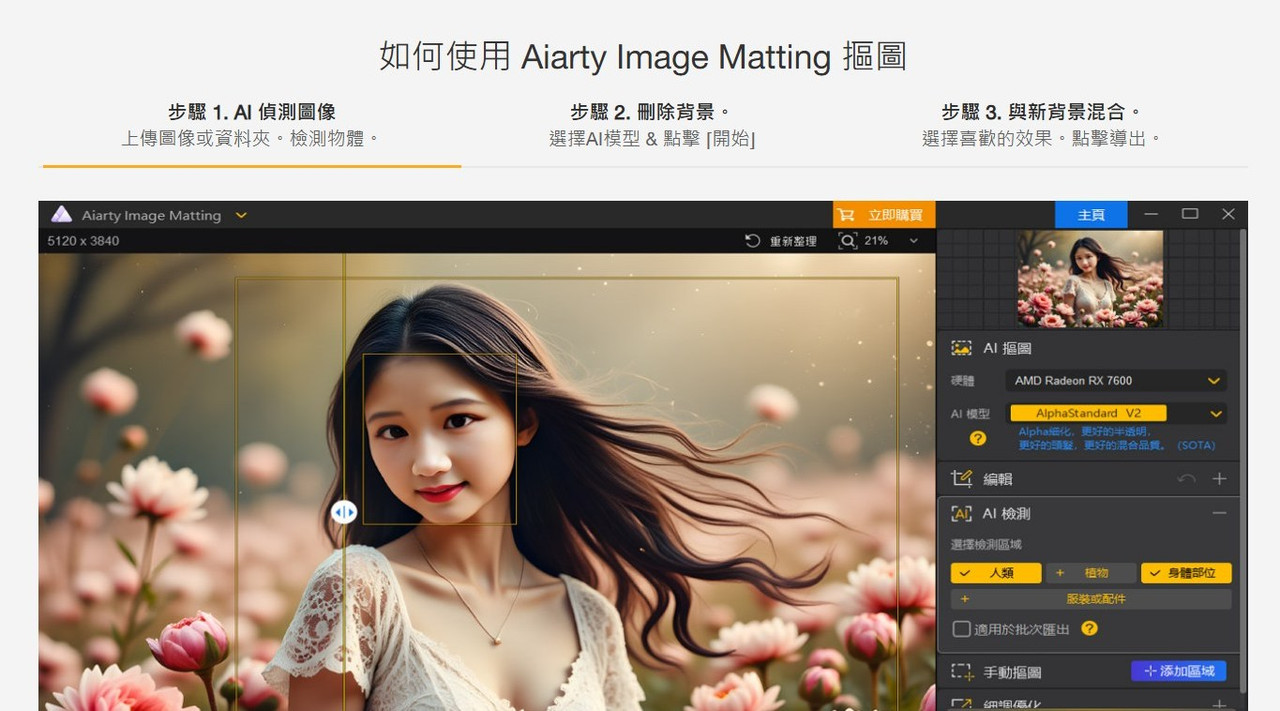Click the 手動摳圖 section icon
Viewport: 1280px width, 711px height.
(x=961, y=672)
